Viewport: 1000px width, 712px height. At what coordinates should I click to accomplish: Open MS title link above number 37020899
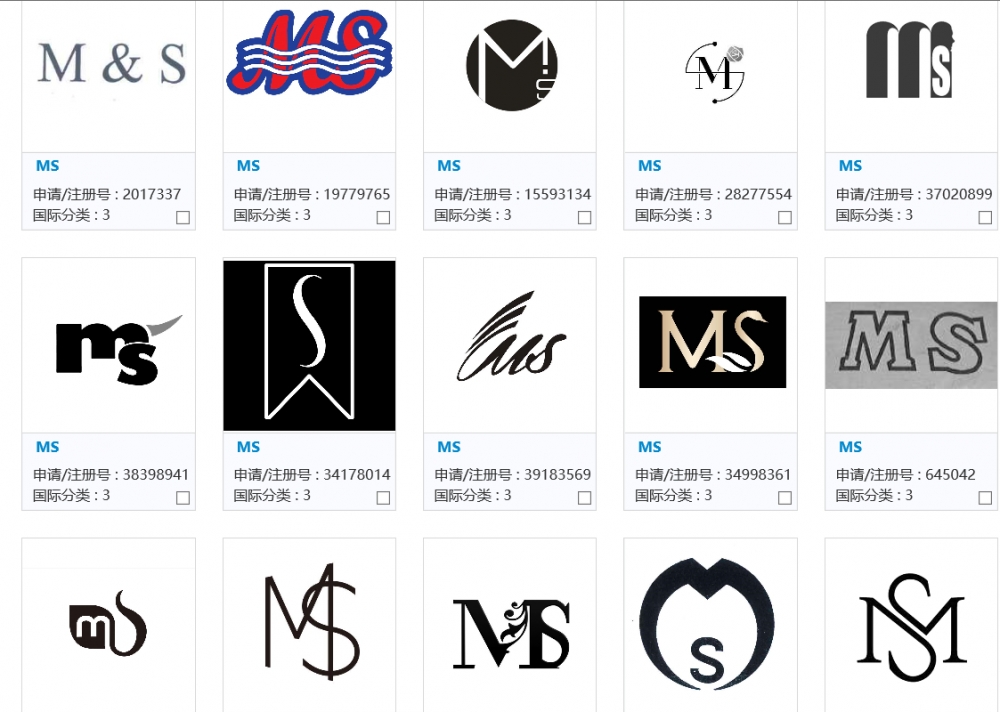[x=850, y=166]
